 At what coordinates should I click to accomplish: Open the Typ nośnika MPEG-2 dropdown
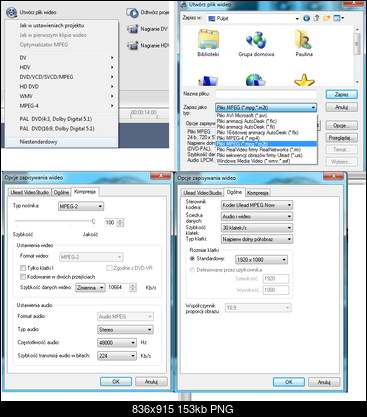pyautogui.click(x=81, y=206)
